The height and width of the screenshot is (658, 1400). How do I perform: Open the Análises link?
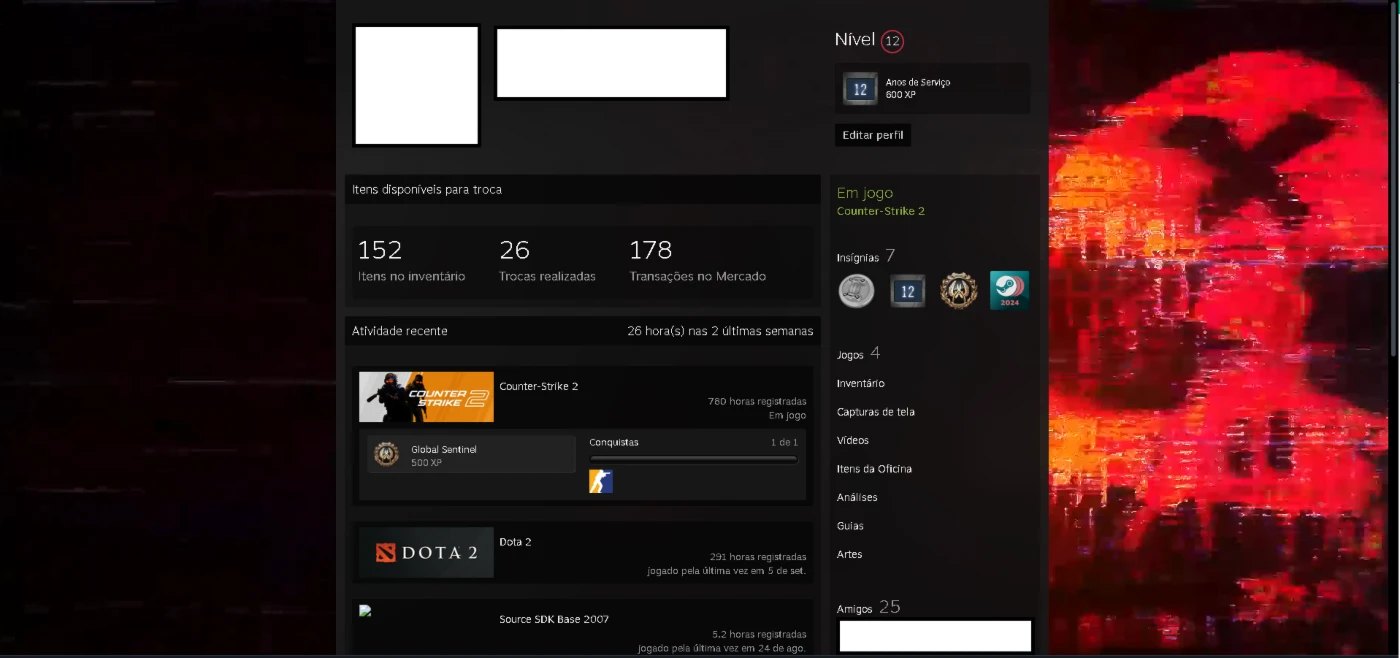pos(857,497)
